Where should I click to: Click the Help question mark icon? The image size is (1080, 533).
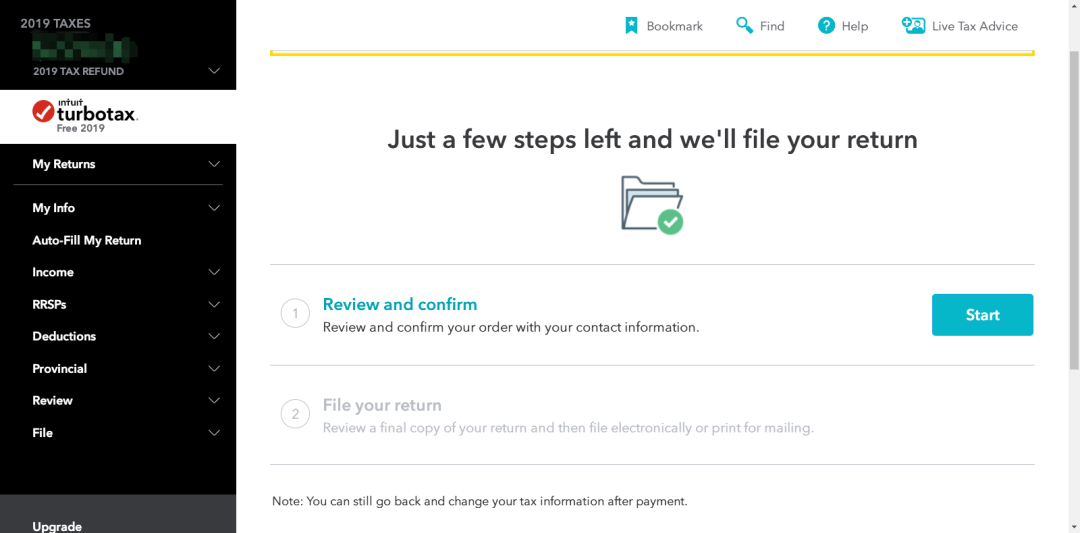tap(826, 26)
